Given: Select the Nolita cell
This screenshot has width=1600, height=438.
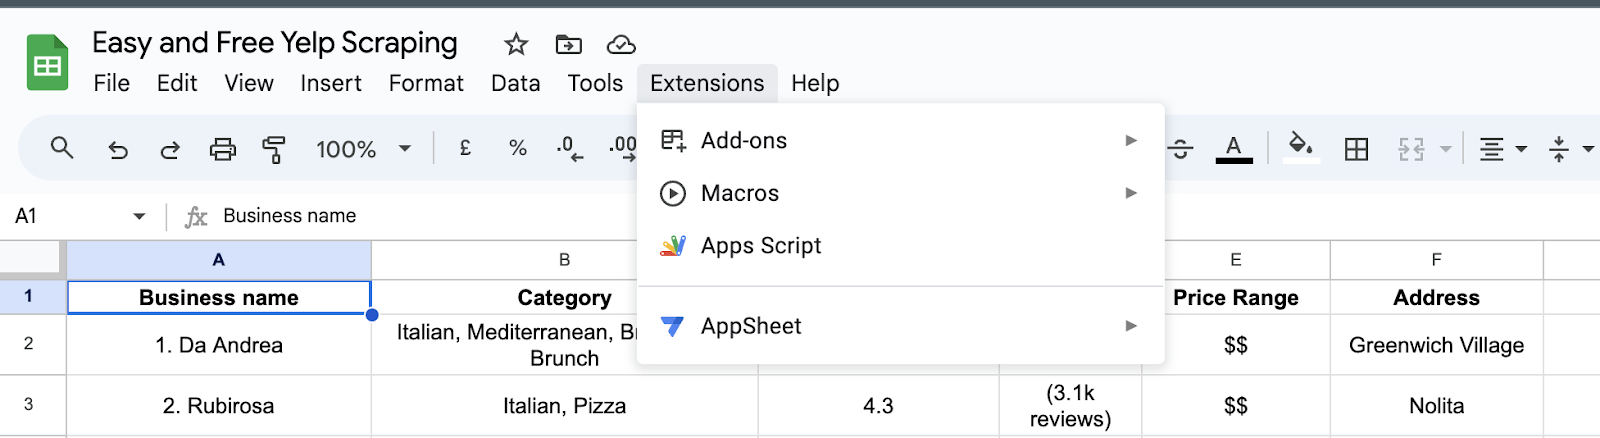Looking at the screenshot, I should [1437, 406].
